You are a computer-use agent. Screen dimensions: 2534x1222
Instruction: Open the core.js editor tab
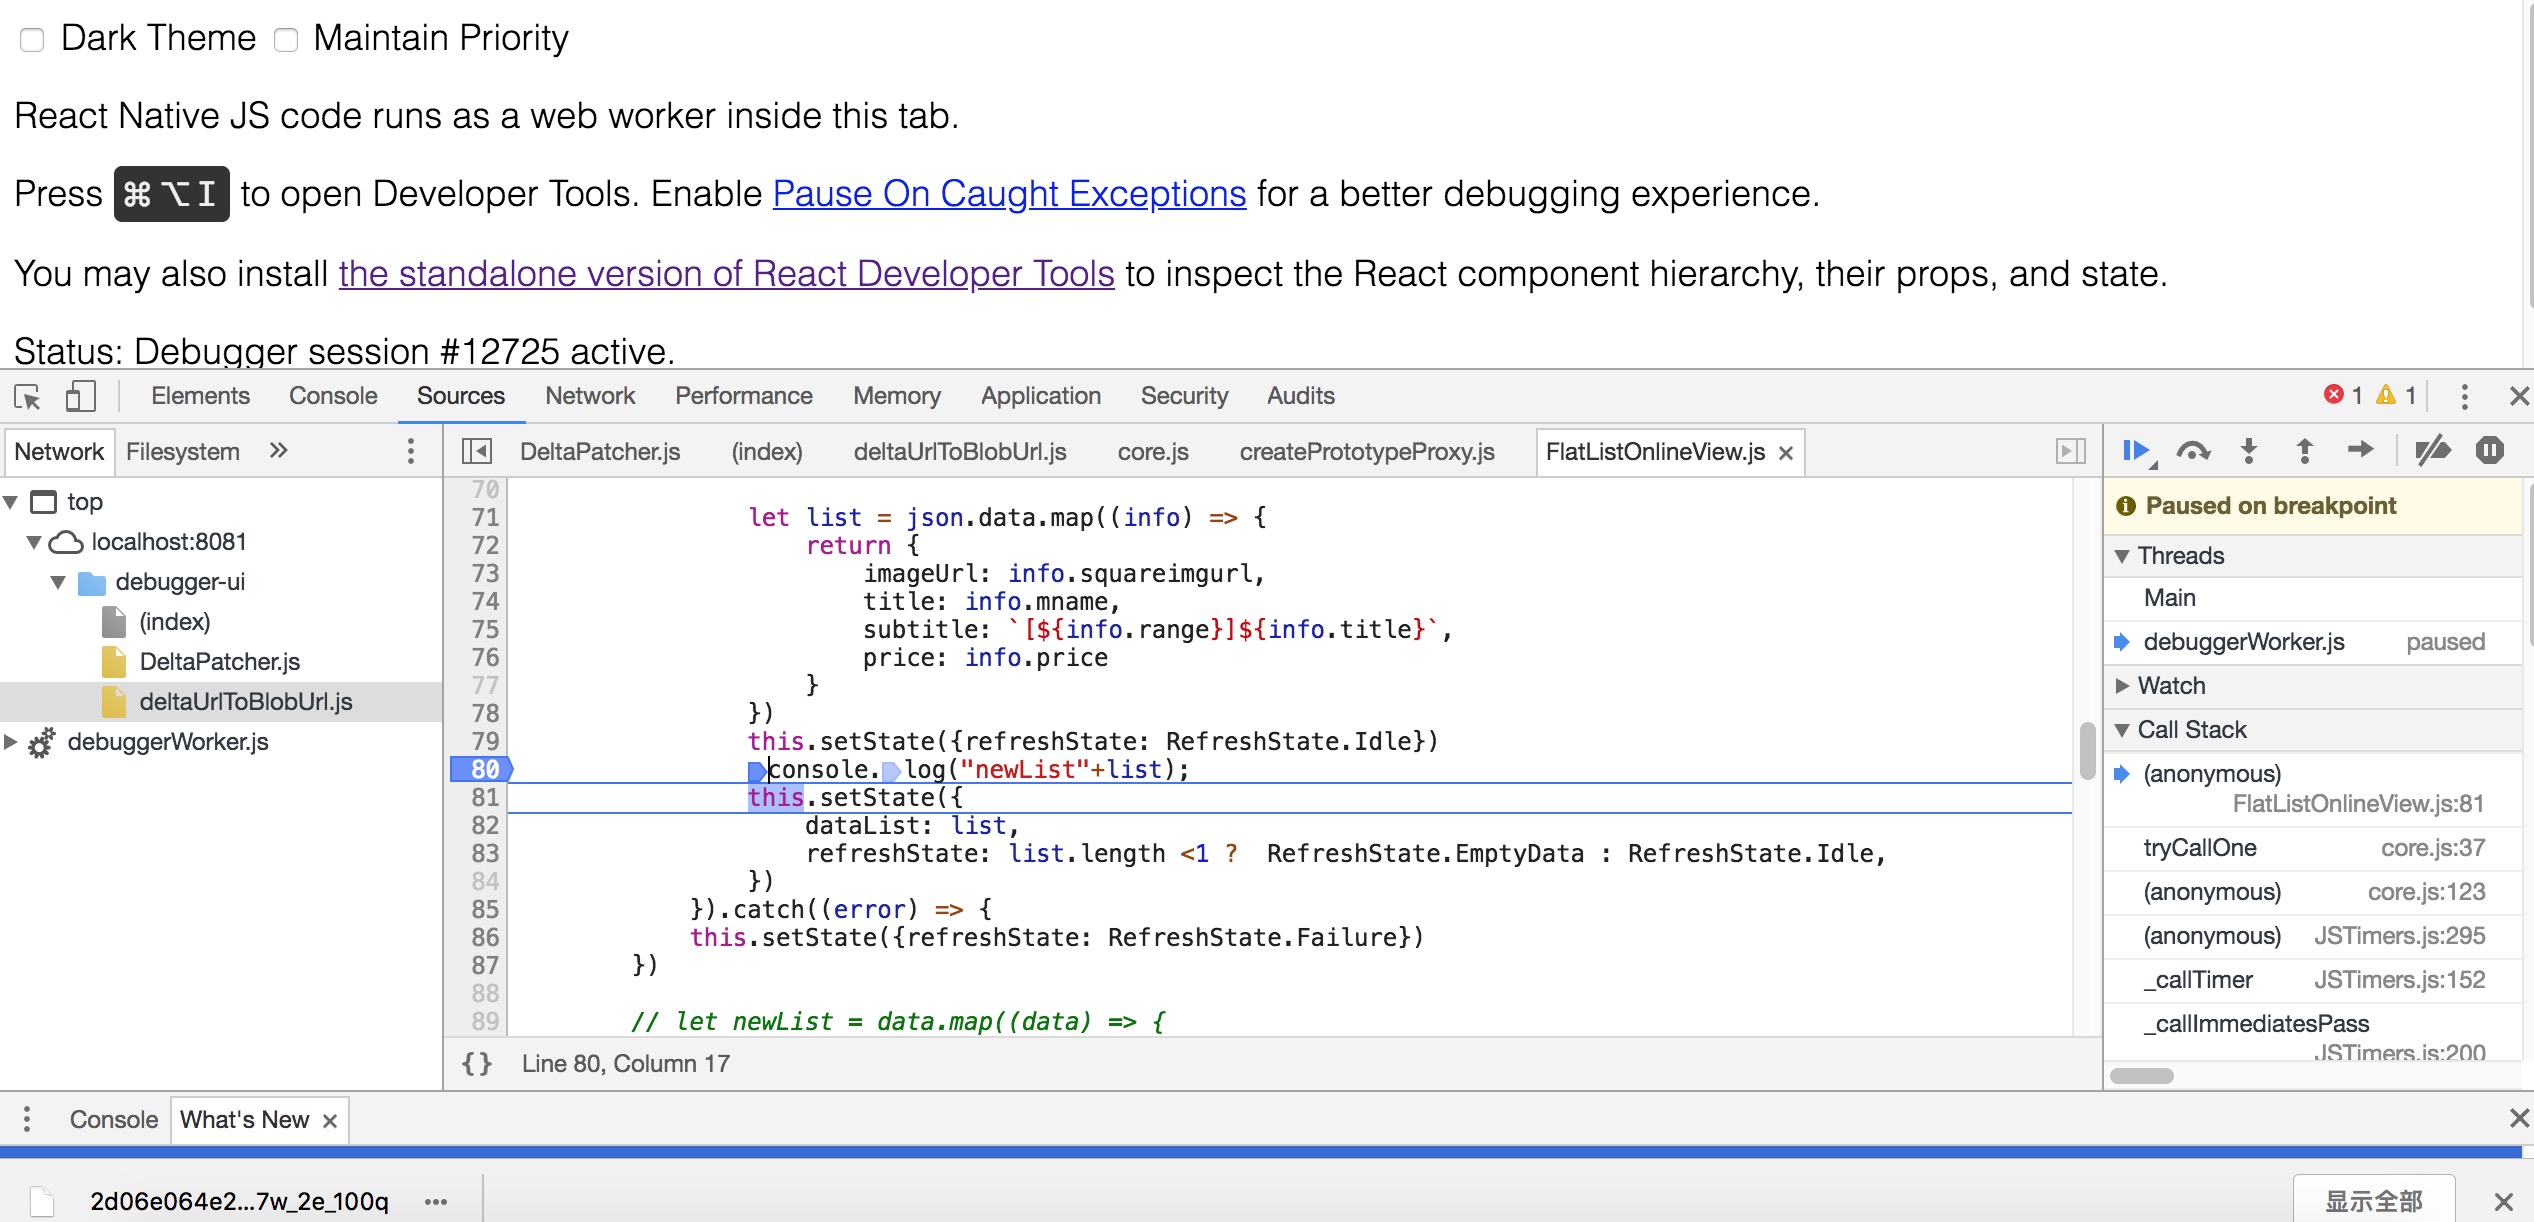coord(1153,452)
